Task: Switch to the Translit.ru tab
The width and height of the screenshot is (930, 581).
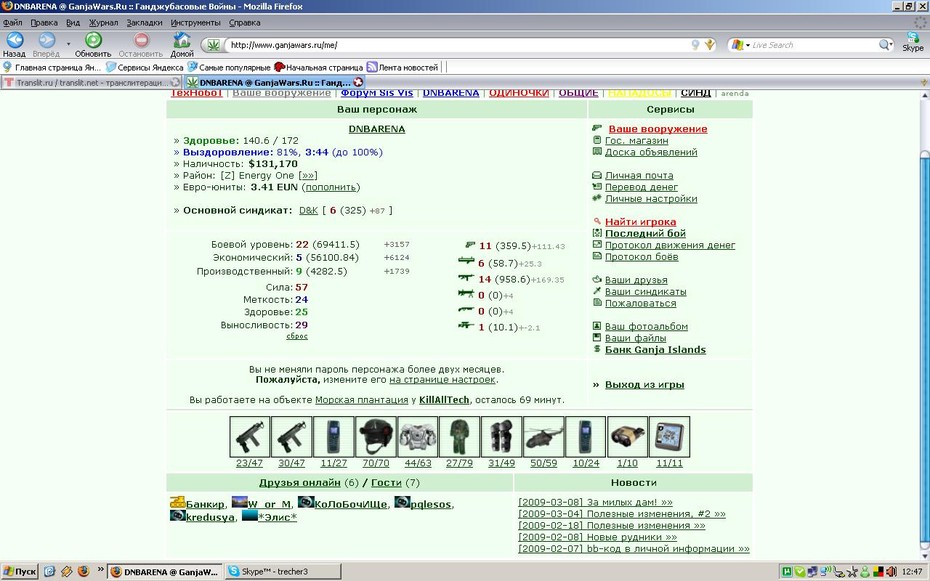Action: [x=91, y=82]
